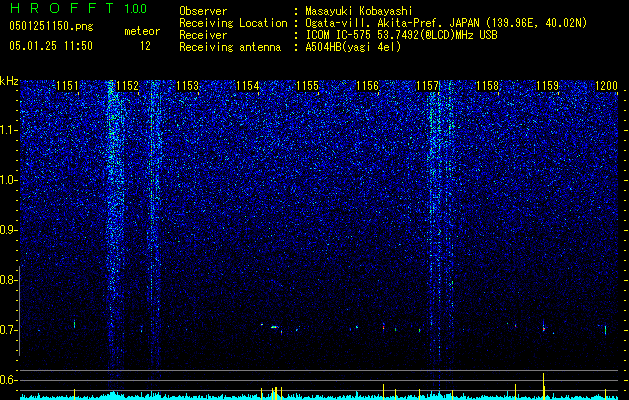
Task: Click the 1155 time marker
Action: point(307,86)
